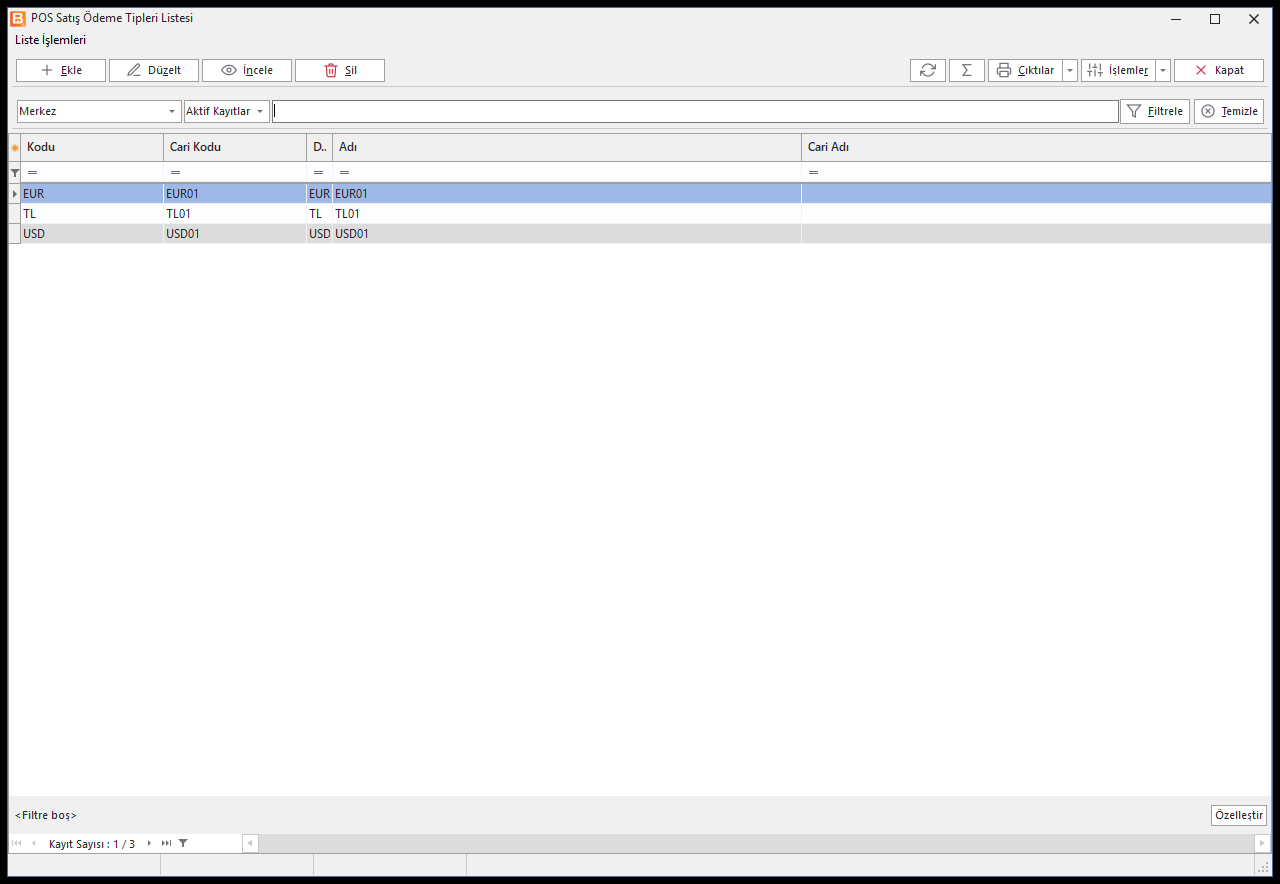Click the filter cell under Cari Adı column

click(1036, 173)
